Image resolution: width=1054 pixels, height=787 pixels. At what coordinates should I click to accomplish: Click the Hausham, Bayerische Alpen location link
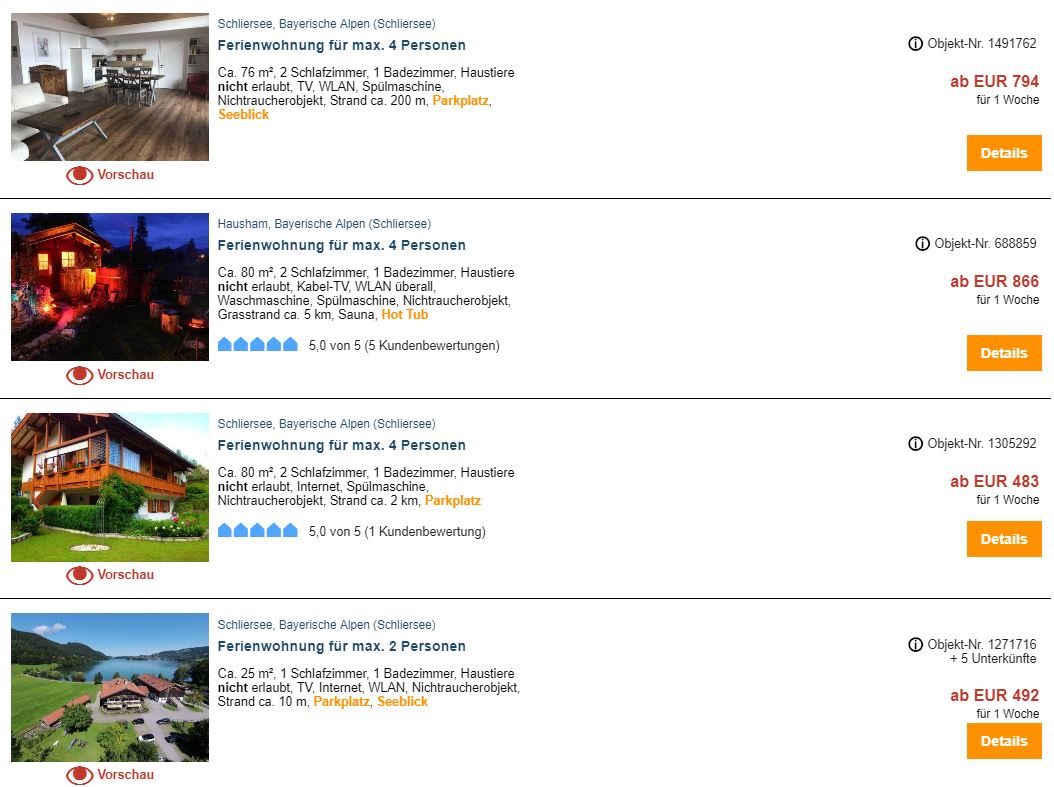tap(324, 223)
